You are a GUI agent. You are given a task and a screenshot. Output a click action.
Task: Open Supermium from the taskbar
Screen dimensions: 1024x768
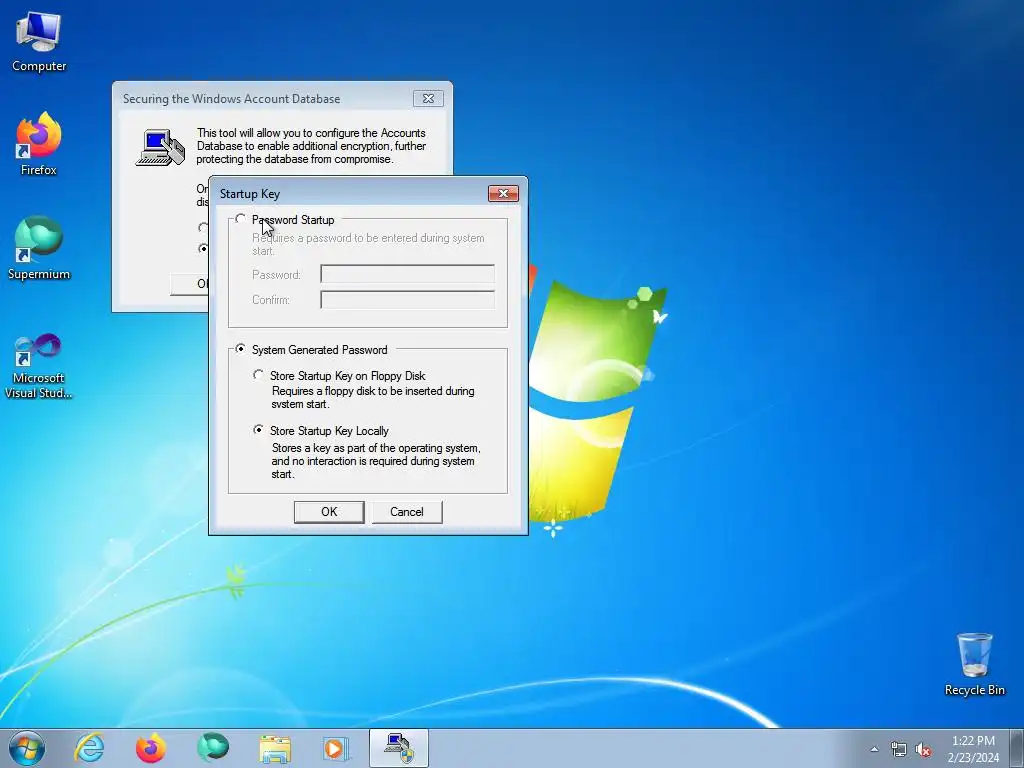click(x=213, y=748)
